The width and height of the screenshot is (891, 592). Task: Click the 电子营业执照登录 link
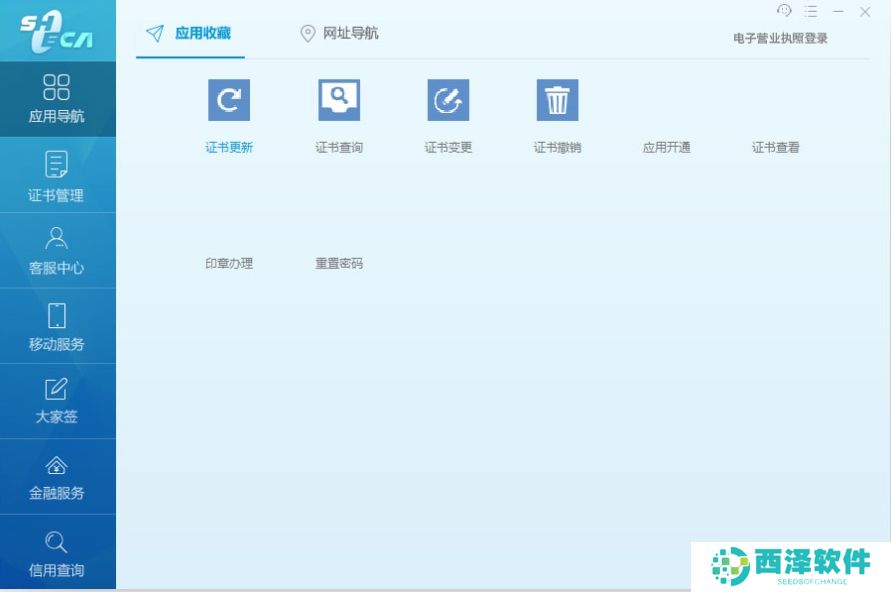[x=780, y=38]
